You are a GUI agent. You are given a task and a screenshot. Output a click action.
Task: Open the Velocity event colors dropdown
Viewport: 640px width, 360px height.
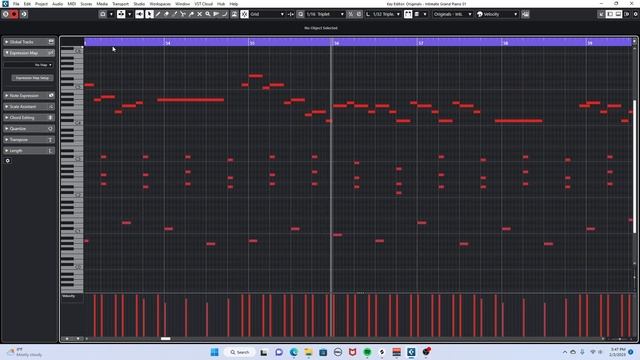tap(501, 14)
